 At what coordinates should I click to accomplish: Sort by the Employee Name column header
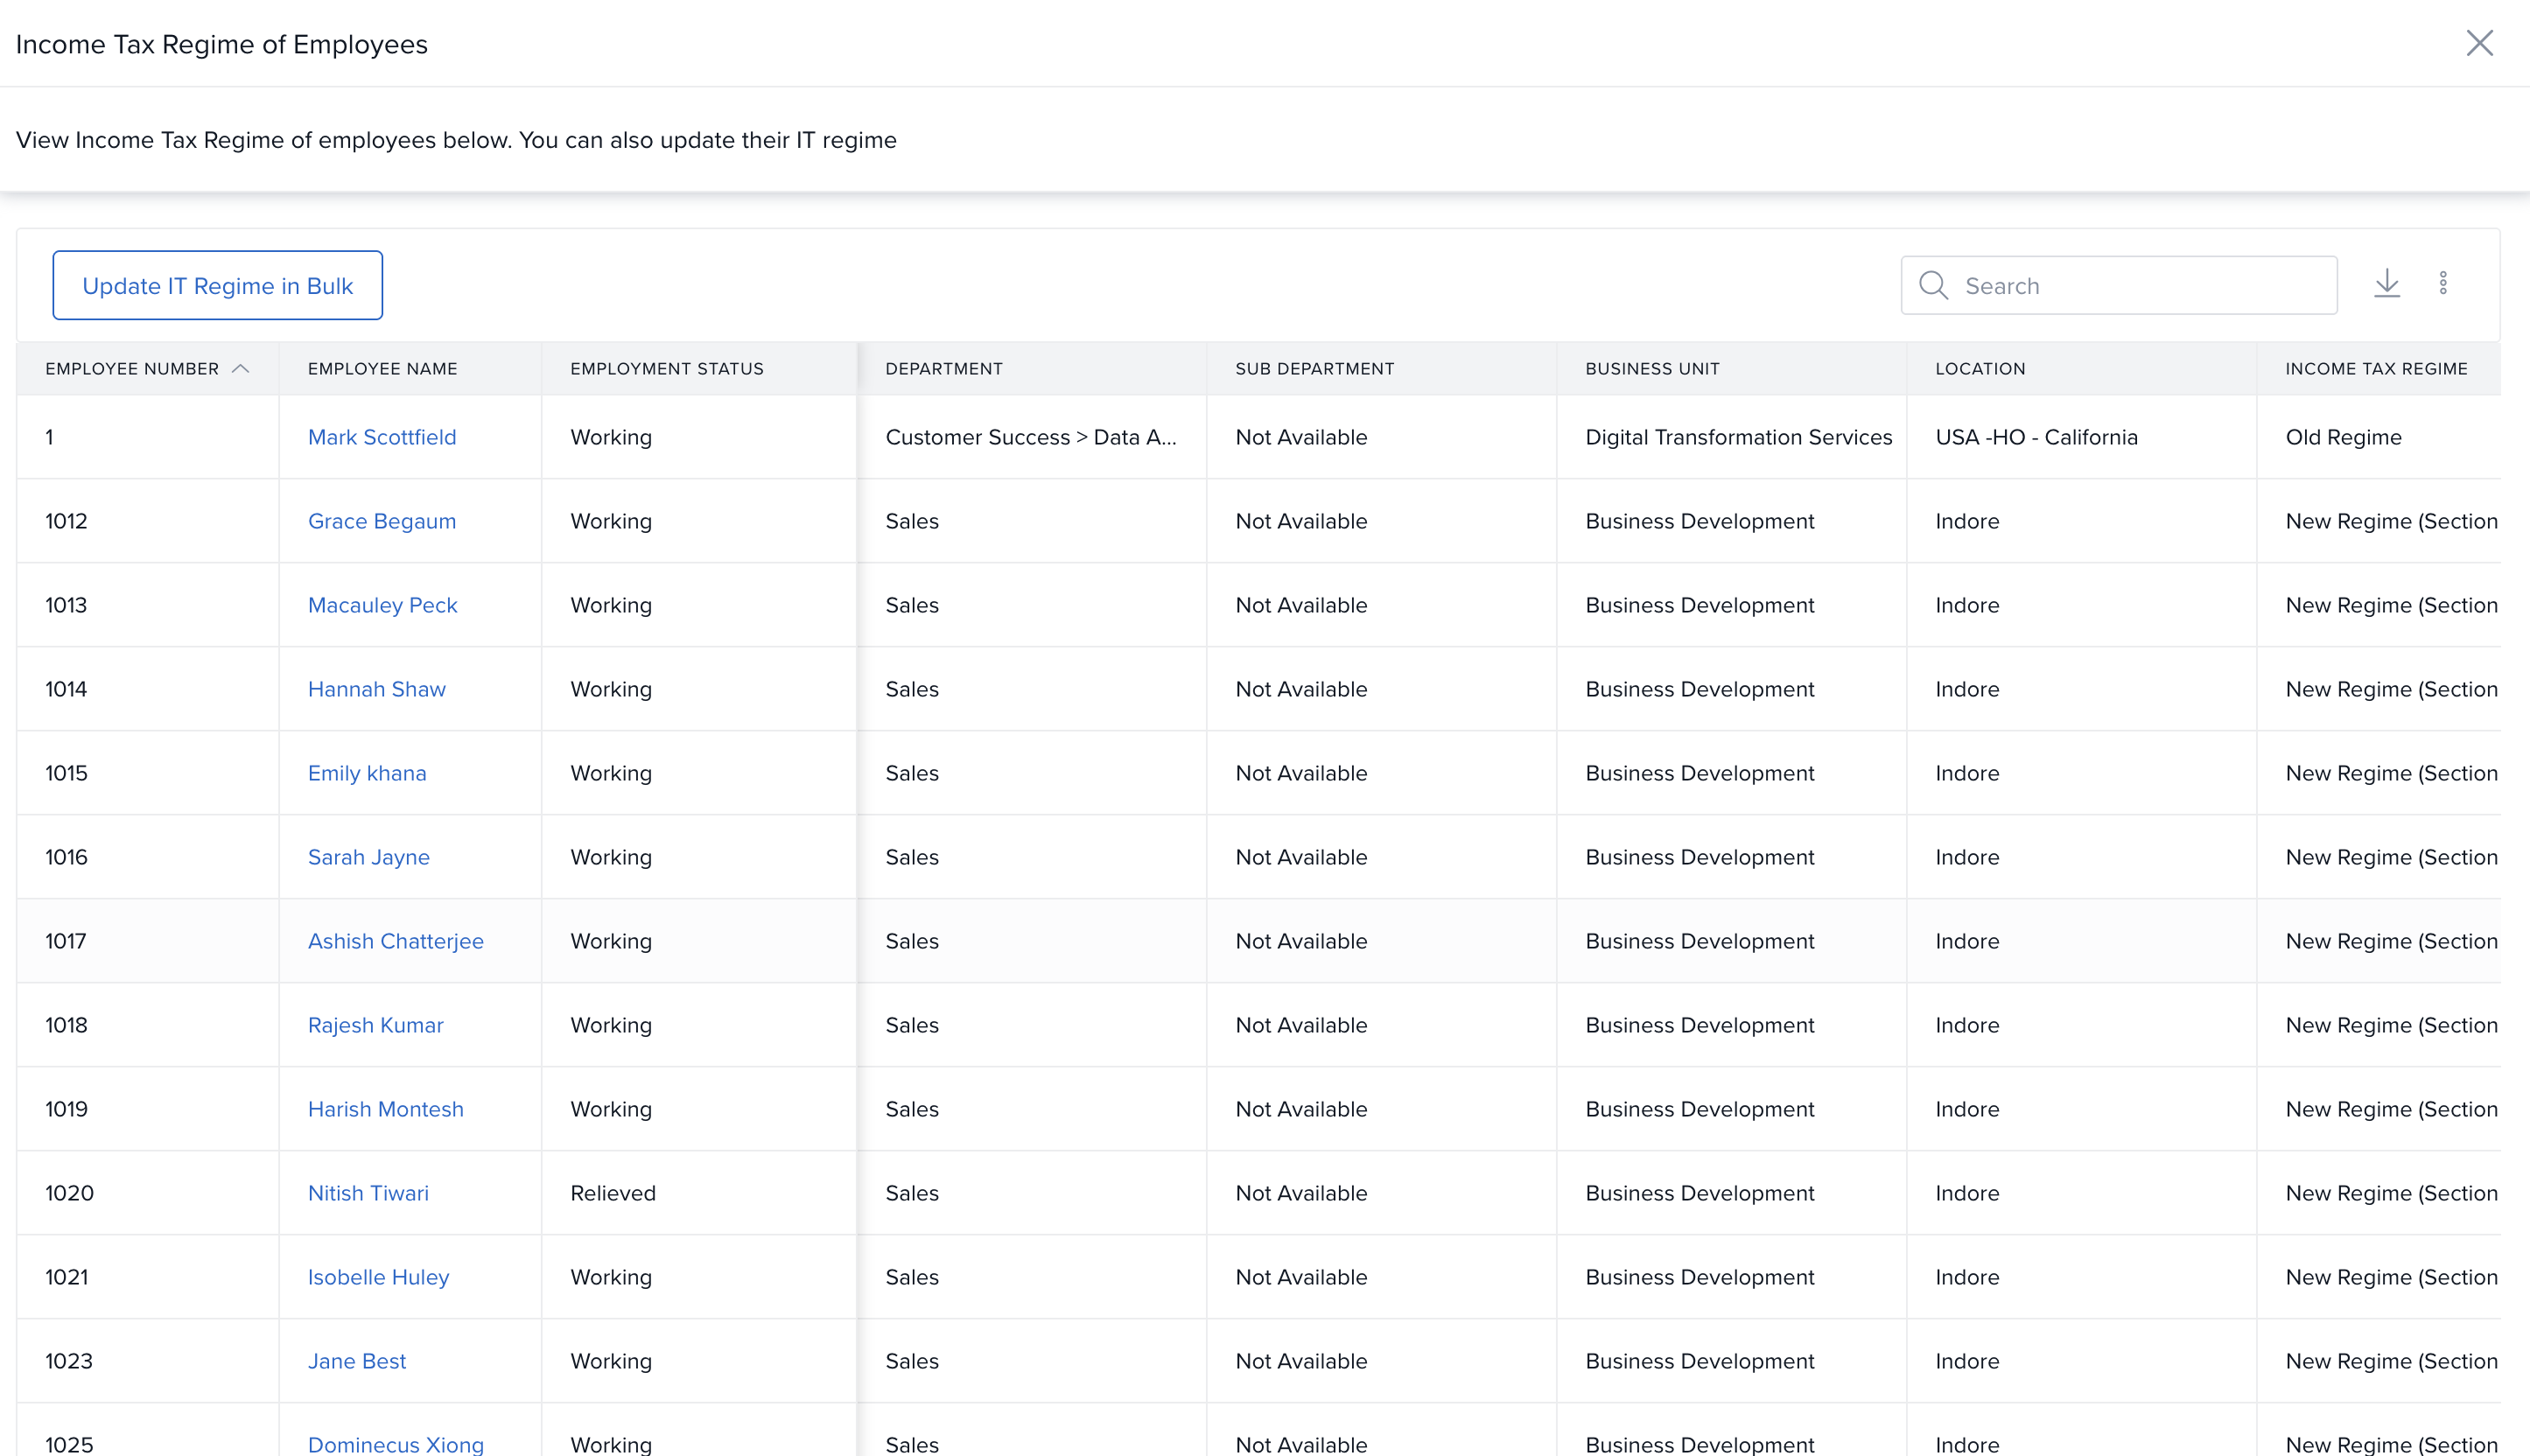click(x=382, y=369)
